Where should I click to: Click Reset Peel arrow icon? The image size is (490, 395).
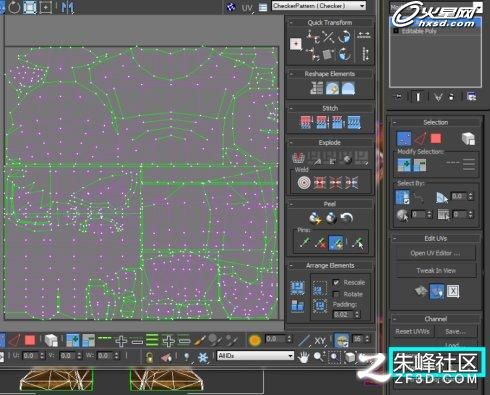[x=347, y=218]
